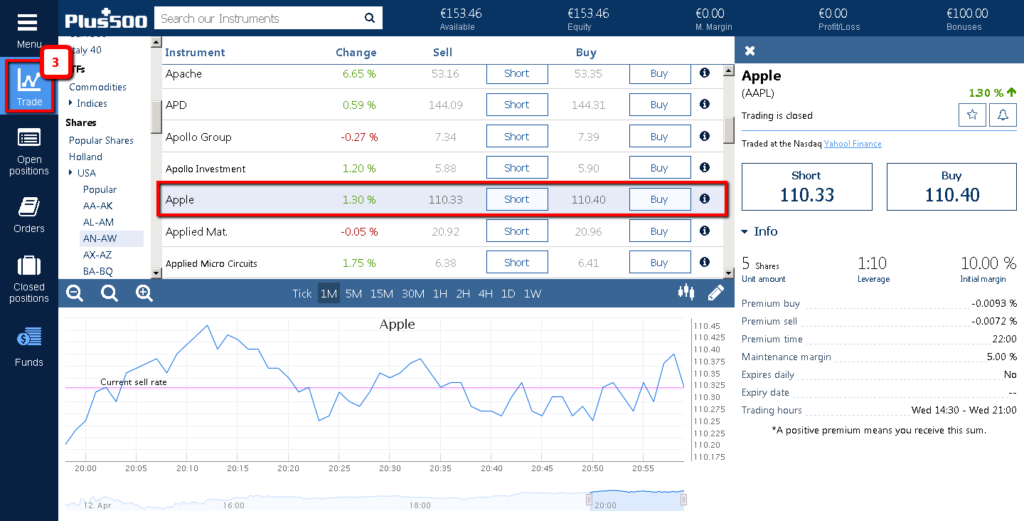The image size is (1024, 521).
Task: Switch chart to candlestick type
Action: coord(685,293)
